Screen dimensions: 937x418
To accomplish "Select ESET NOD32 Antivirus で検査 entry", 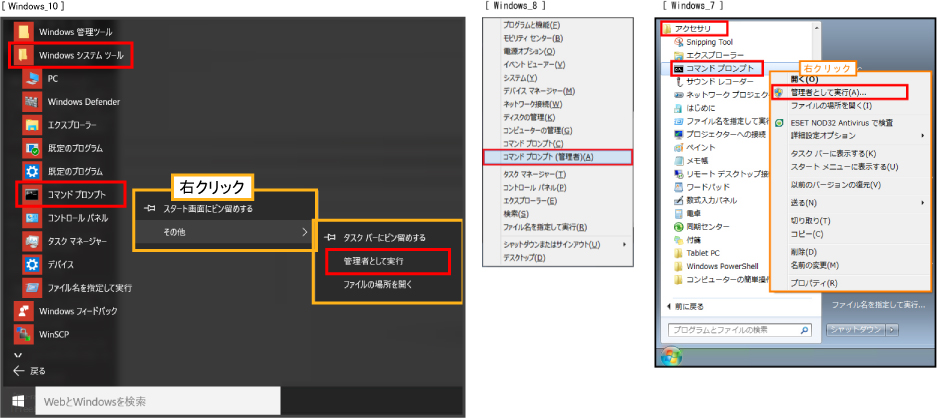I will point(840,122).
